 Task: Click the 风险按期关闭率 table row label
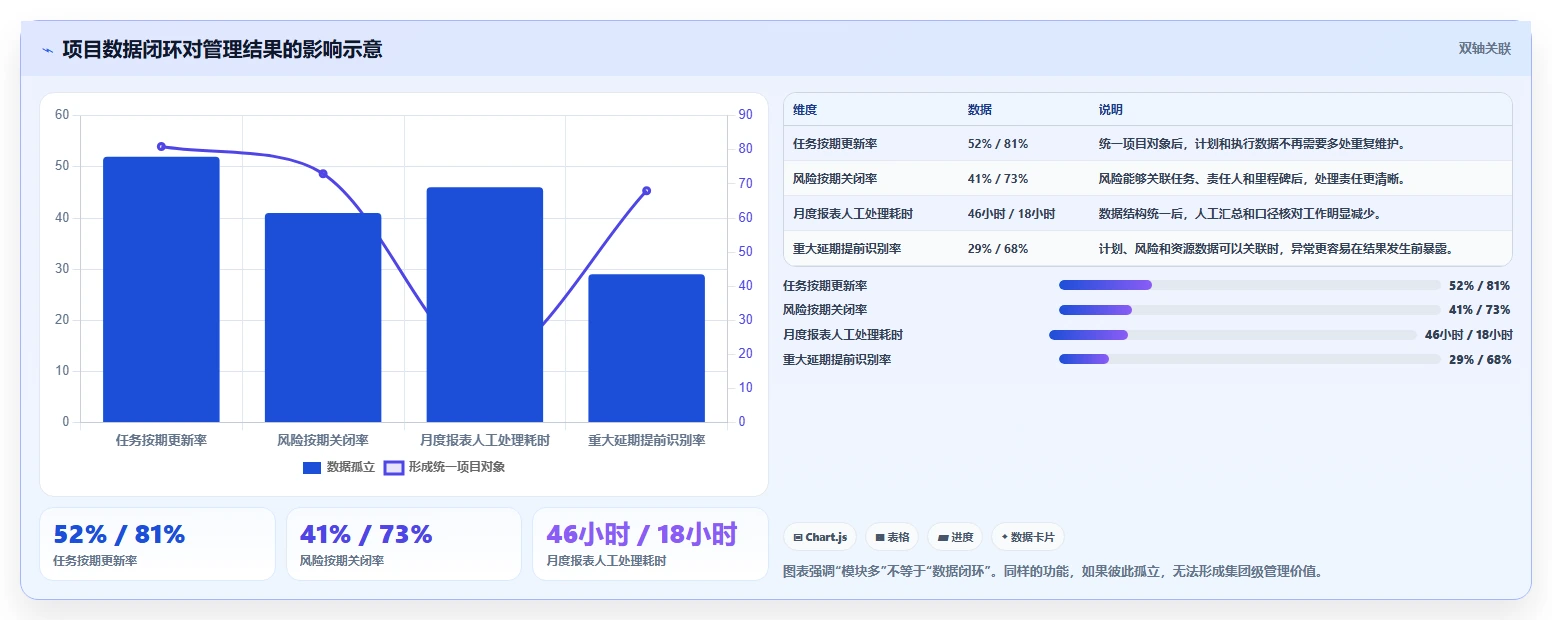(x=835, y=179)
